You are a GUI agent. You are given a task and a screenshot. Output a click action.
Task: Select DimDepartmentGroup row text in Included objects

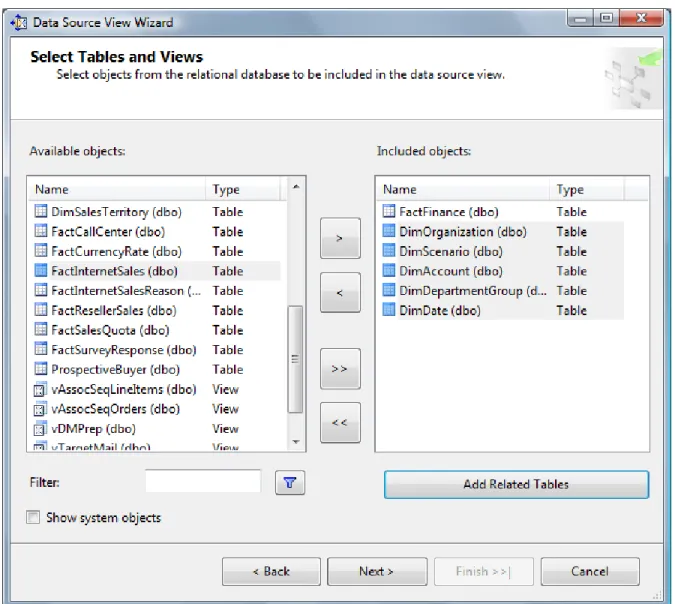(x=473, y=291)
